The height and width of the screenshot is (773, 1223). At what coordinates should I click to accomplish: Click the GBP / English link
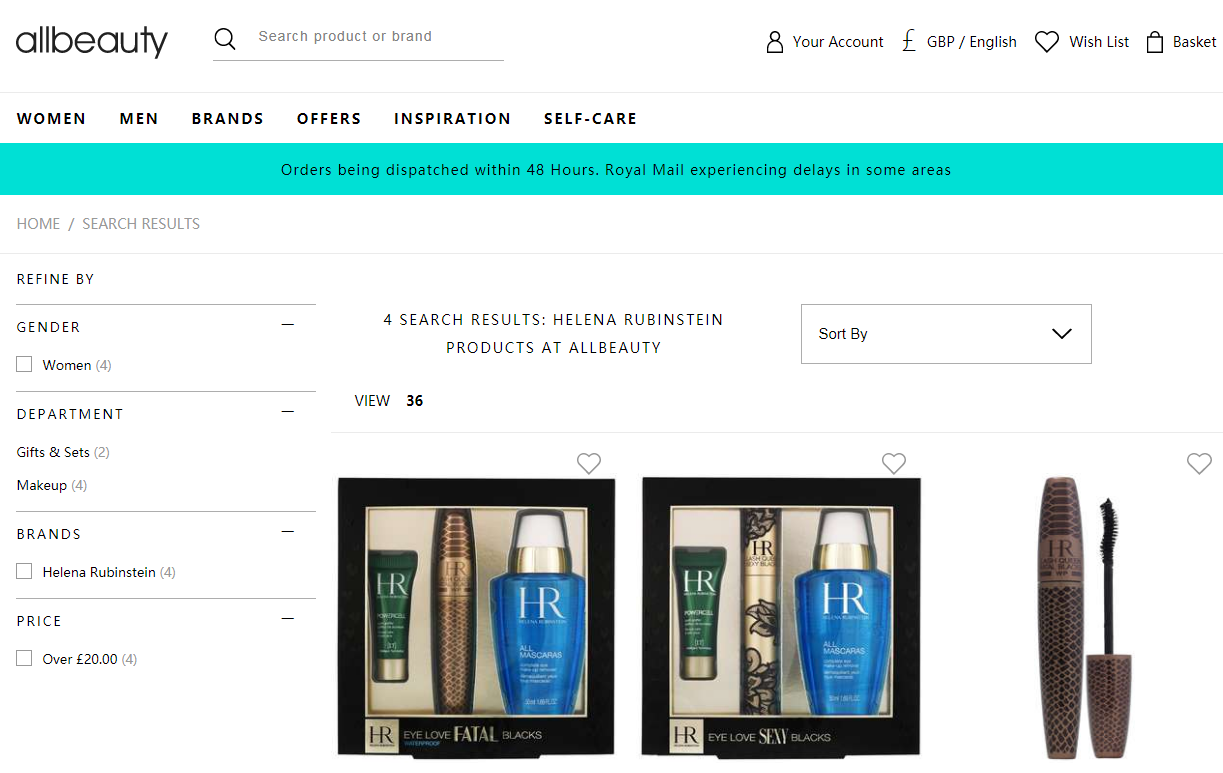(x=972, y=42)
